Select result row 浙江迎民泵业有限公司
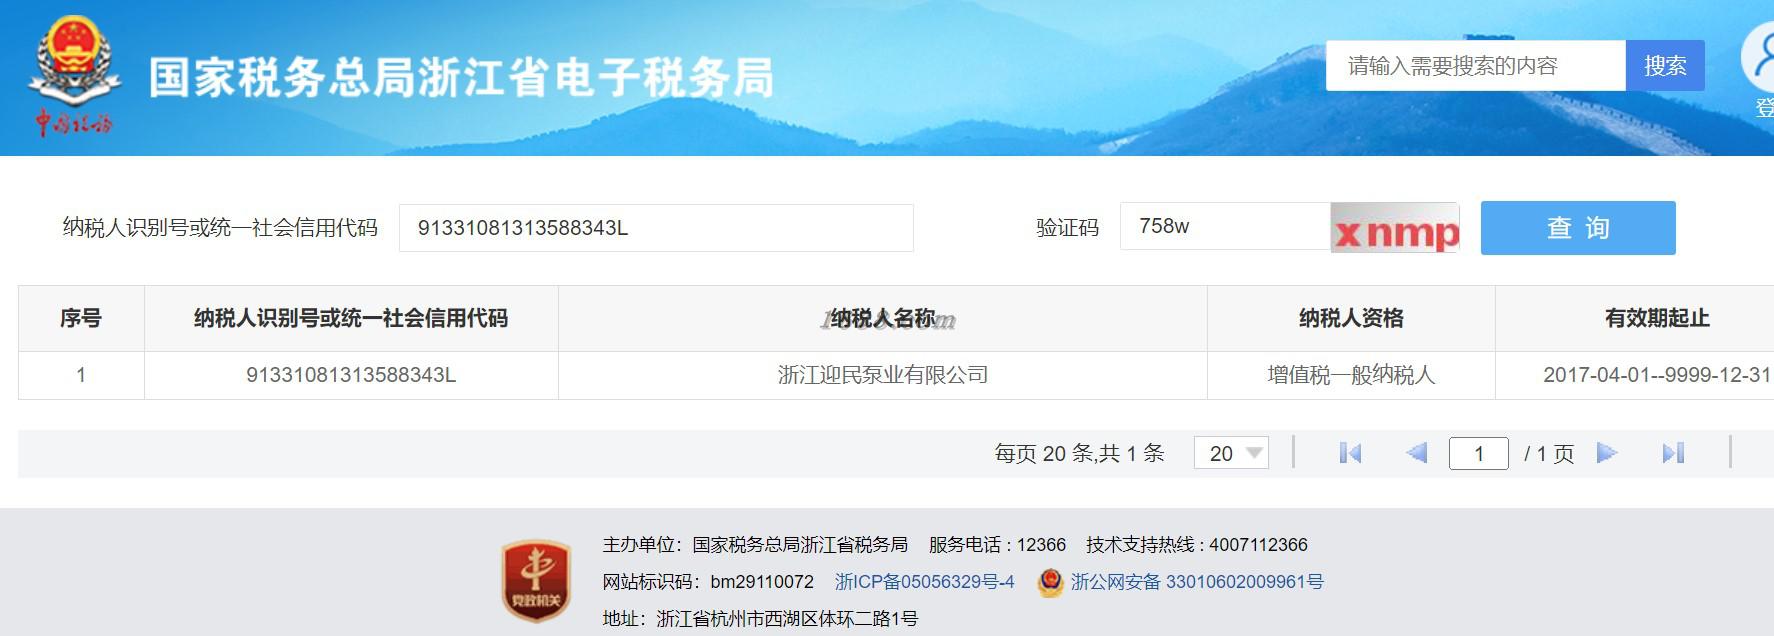The height and width of the screenshot is (636, 1774). [896, 375]
